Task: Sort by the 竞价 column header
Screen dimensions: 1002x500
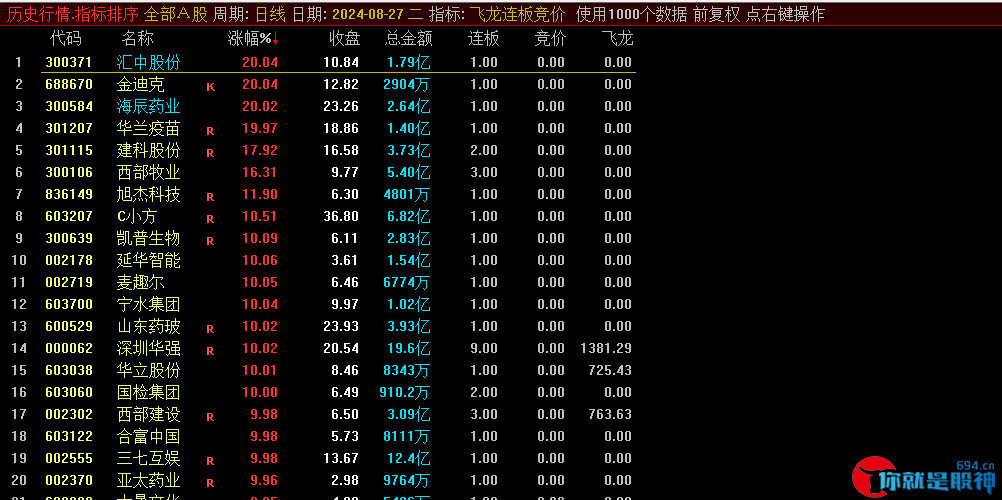Action: pos(550,40)
